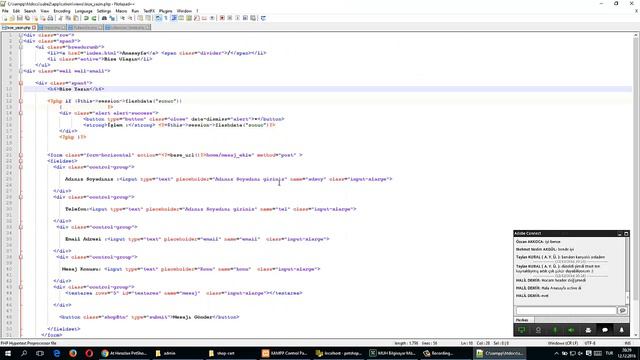Click the Save All toolbar icon

[27, 18]
